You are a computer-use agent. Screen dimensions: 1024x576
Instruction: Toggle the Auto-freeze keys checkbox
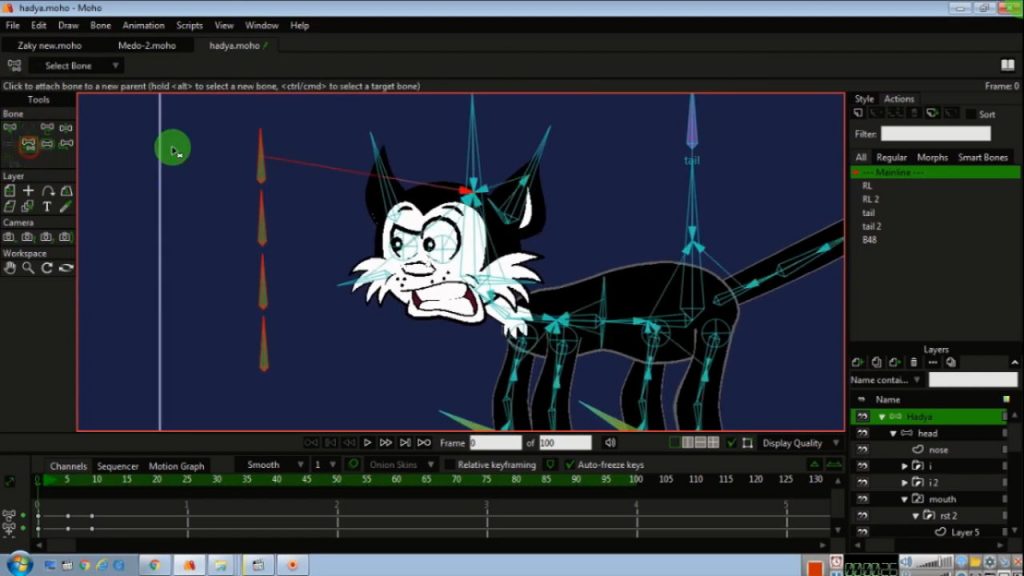[x=569, y=465]
